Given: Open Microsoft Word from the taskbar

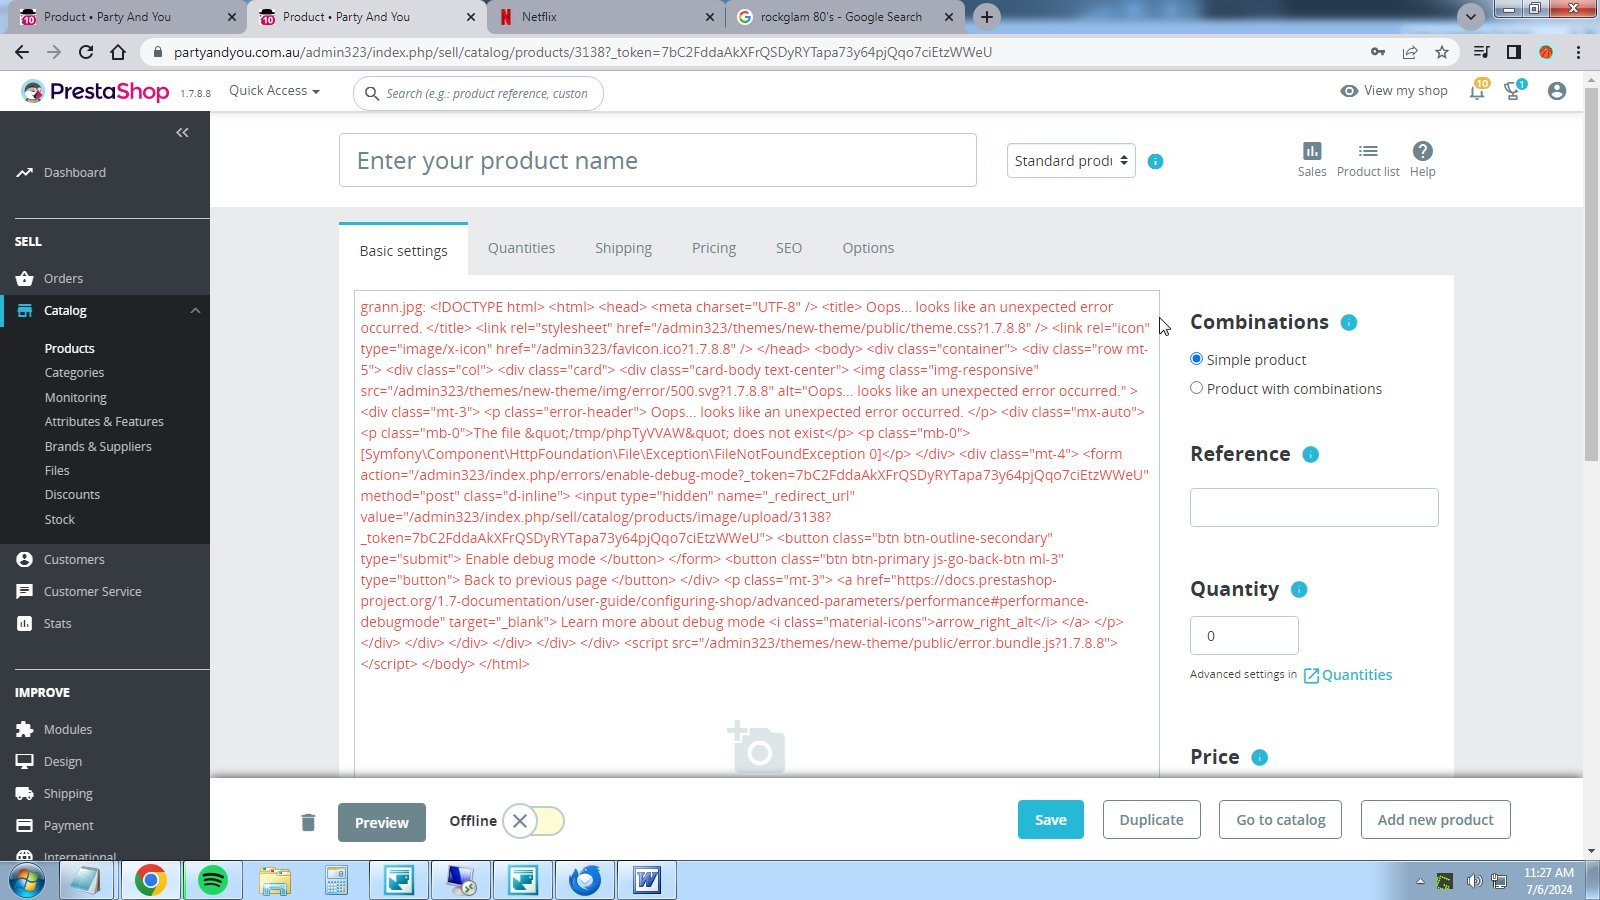Looking at the screenshot, I should tap(647, 880).
